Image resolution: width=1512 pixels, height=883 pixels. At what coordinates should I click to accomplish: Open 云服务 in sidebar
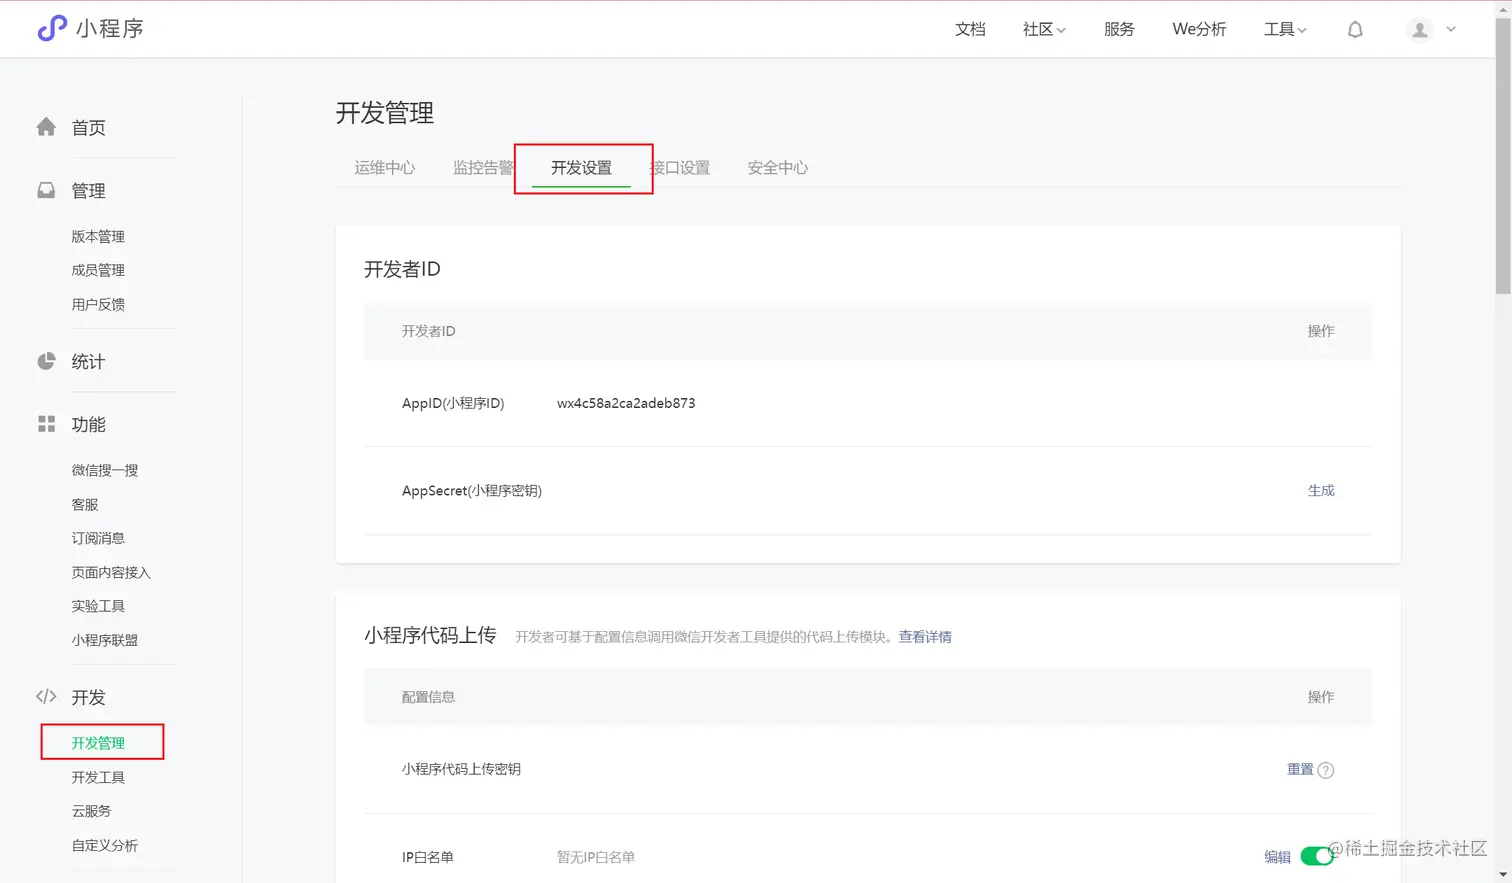point(91,811)
